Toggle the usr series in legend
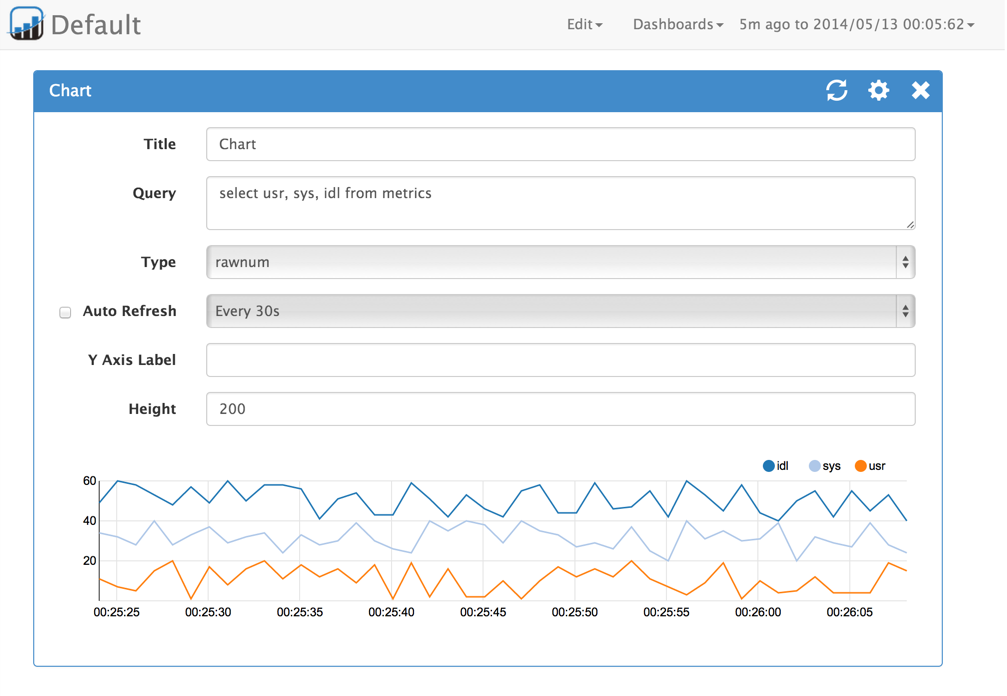 tap(870, 466)
